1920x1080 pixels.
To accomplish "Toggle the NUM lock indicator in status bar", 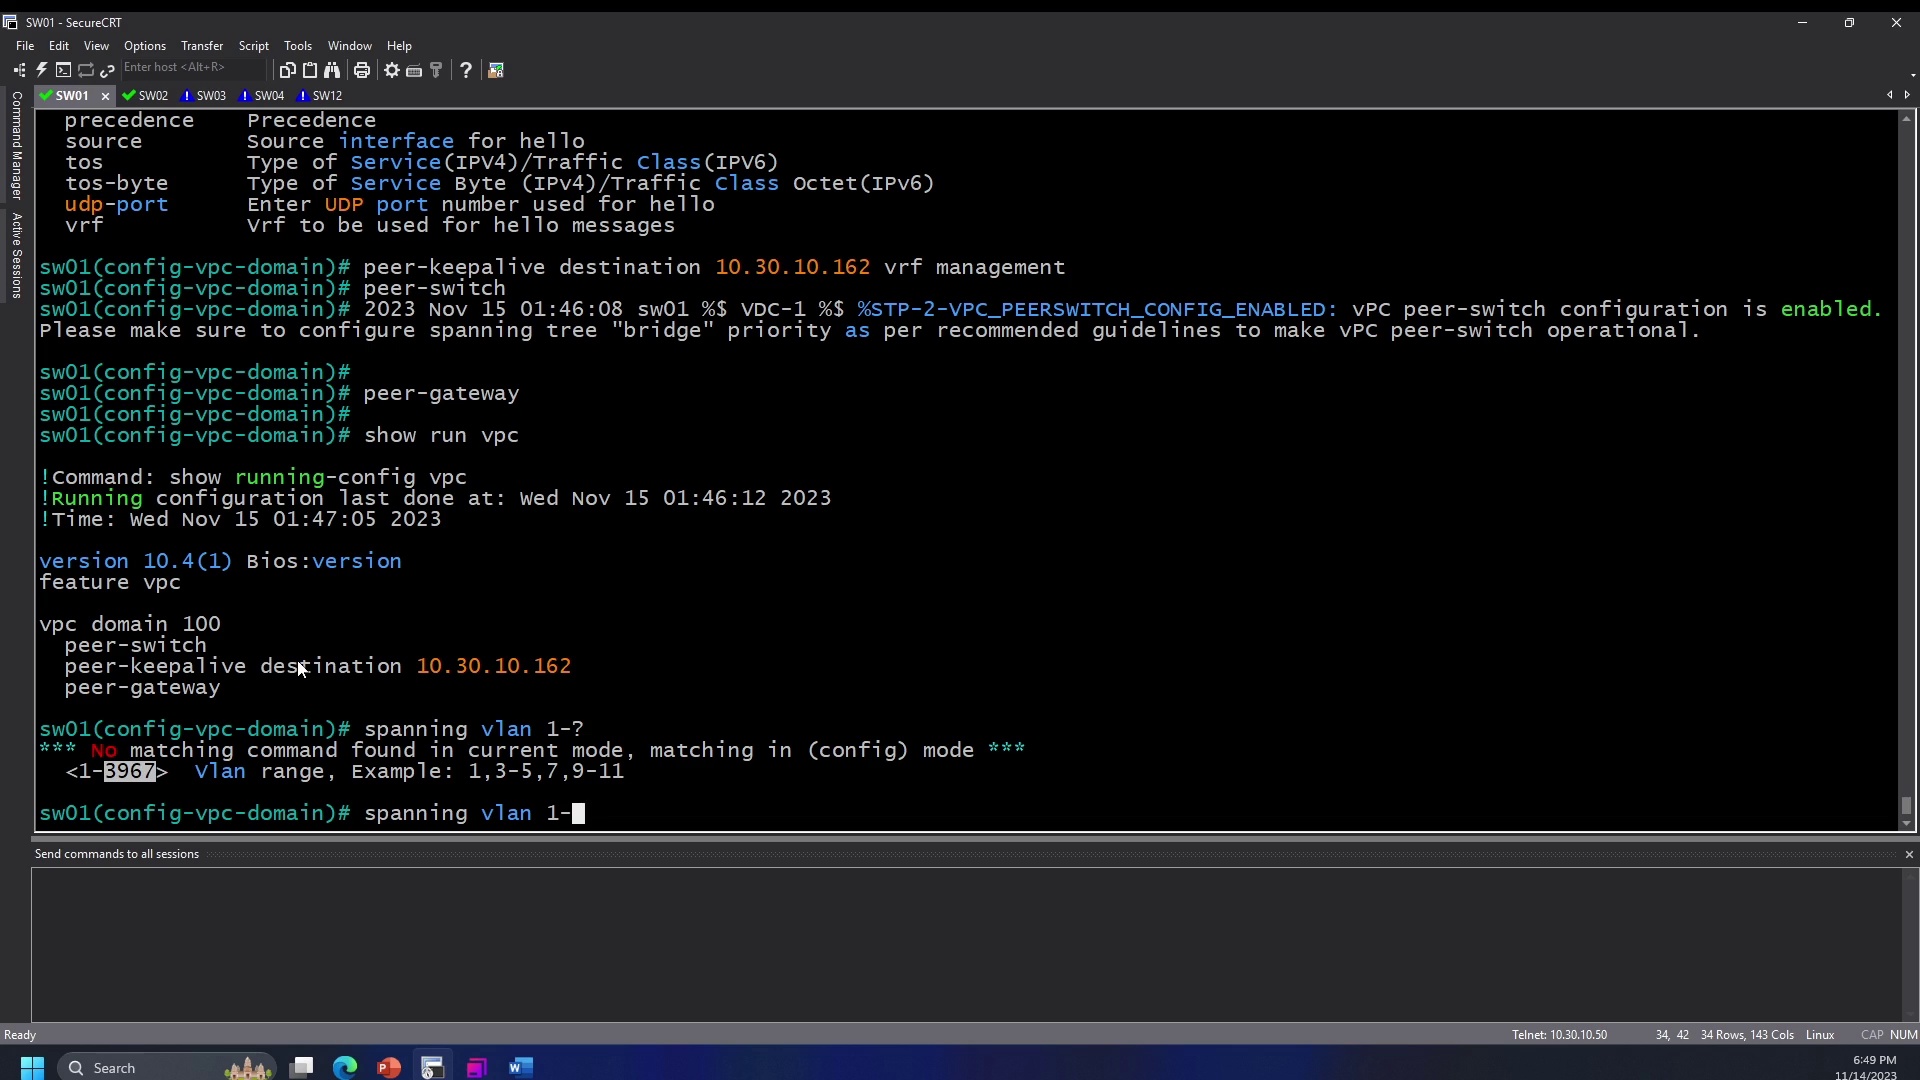I will (1903, 1034).
